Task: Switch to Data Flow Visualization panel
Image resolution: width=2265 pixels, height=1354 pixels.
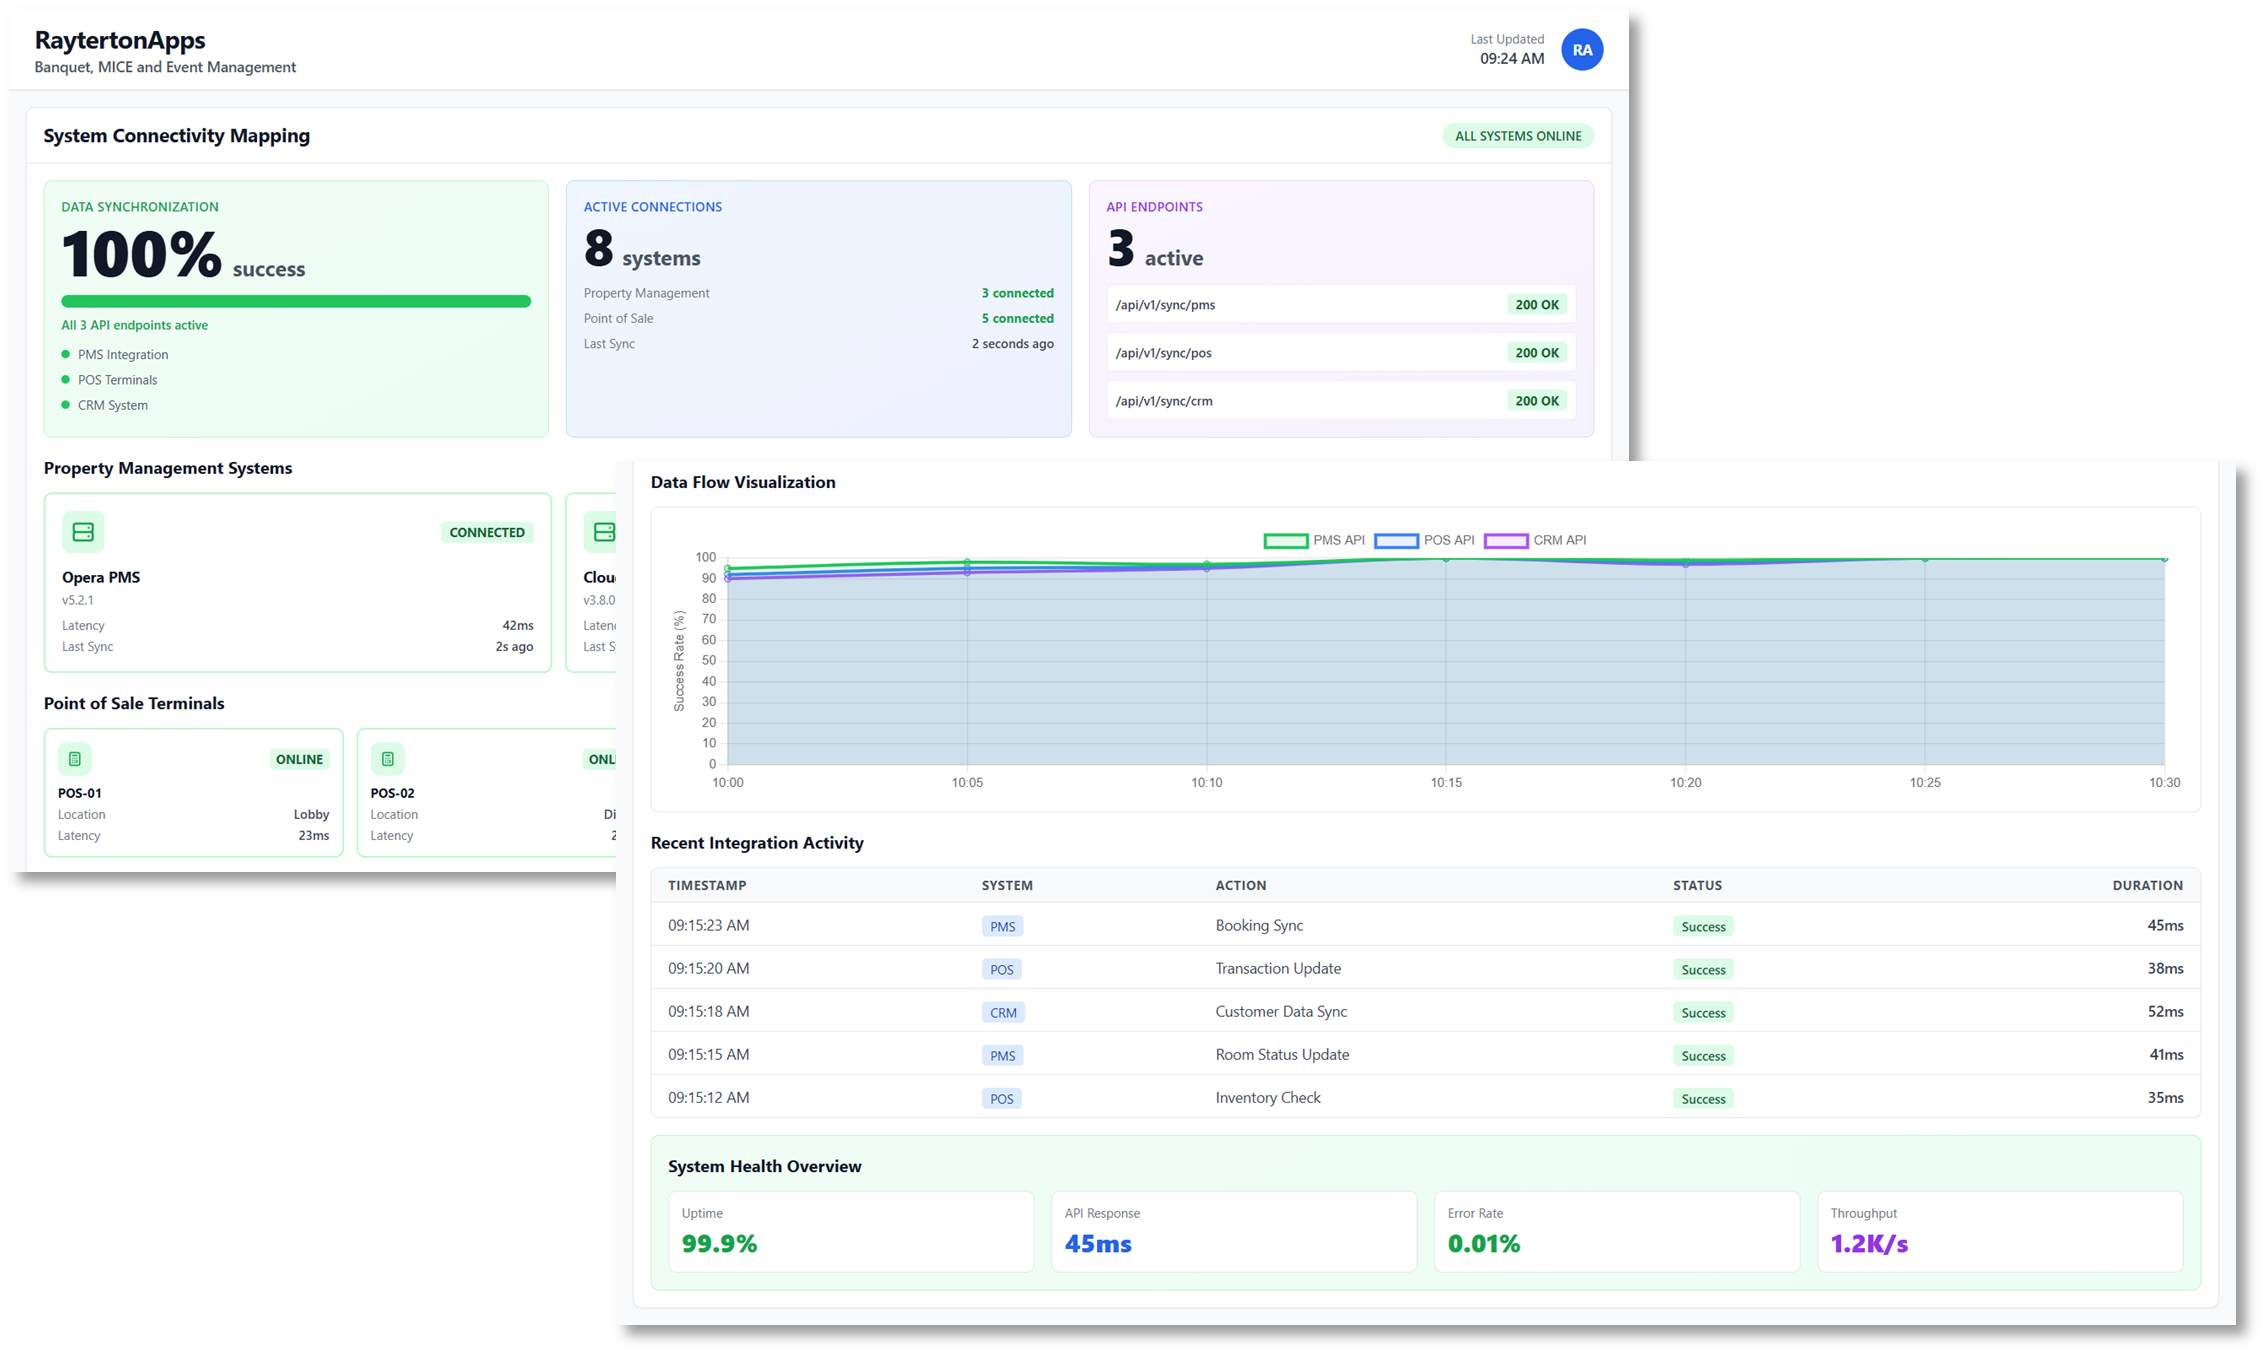Action: tap(742, 482)
